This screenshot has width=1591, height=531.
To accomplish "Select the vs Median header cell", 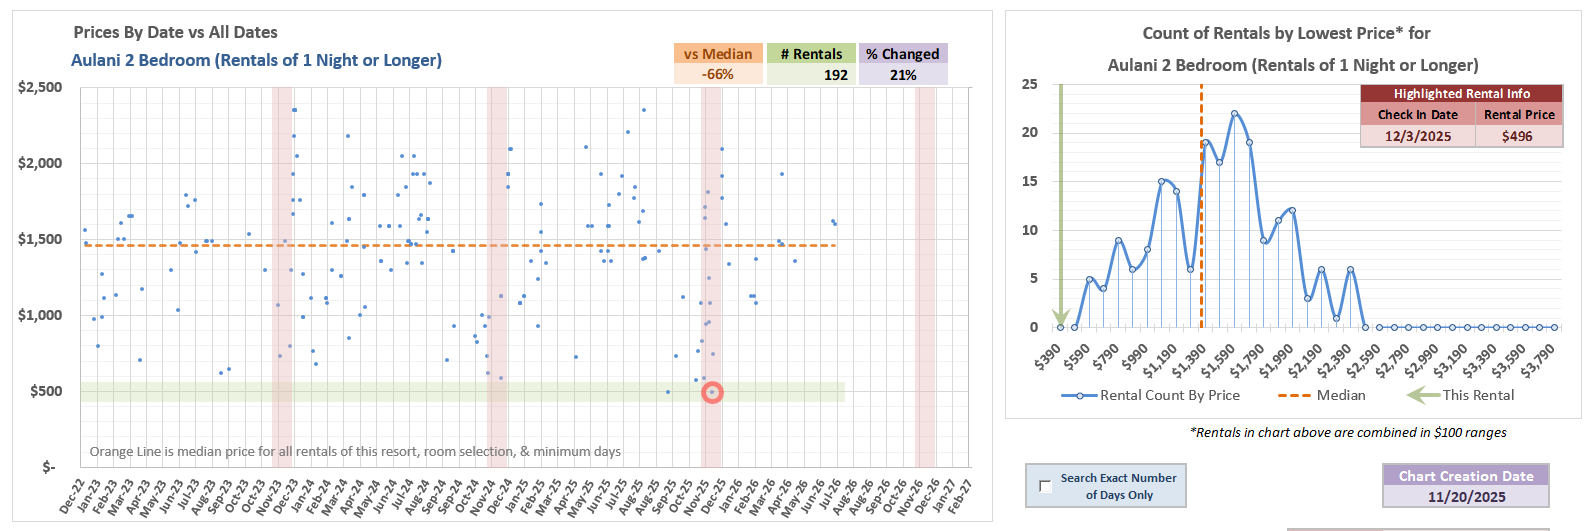I will tap(718, 54).
